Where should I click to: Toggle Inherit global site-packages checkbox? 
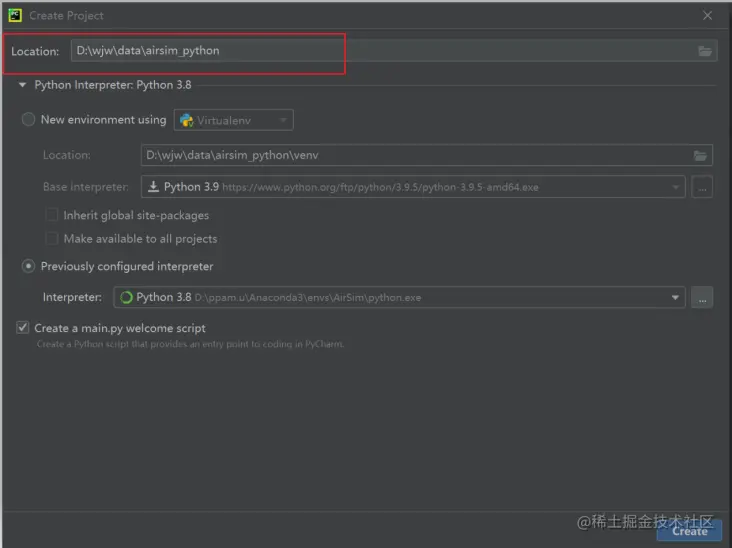(51, 215)
